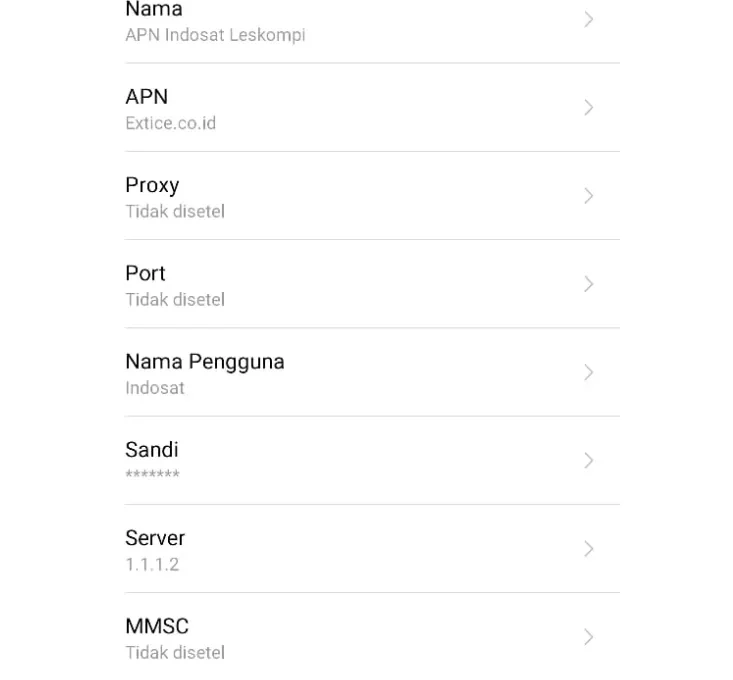Viewport: 733px width, 680px height.
Task: Edit the Sandi password entry
Action: pos(372,461)
